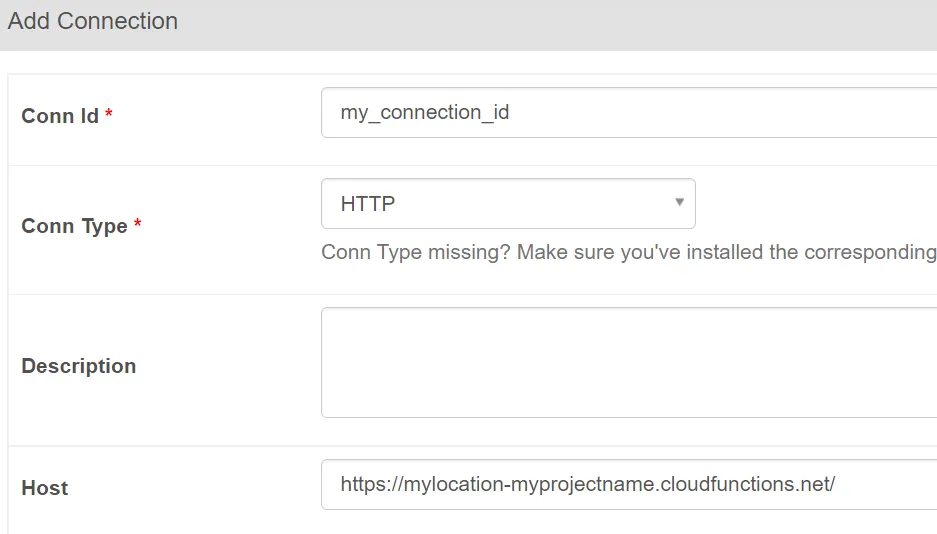Click the Conn Id field label
The height and width of the screenshot is (534, 937).
coord(60,116)
